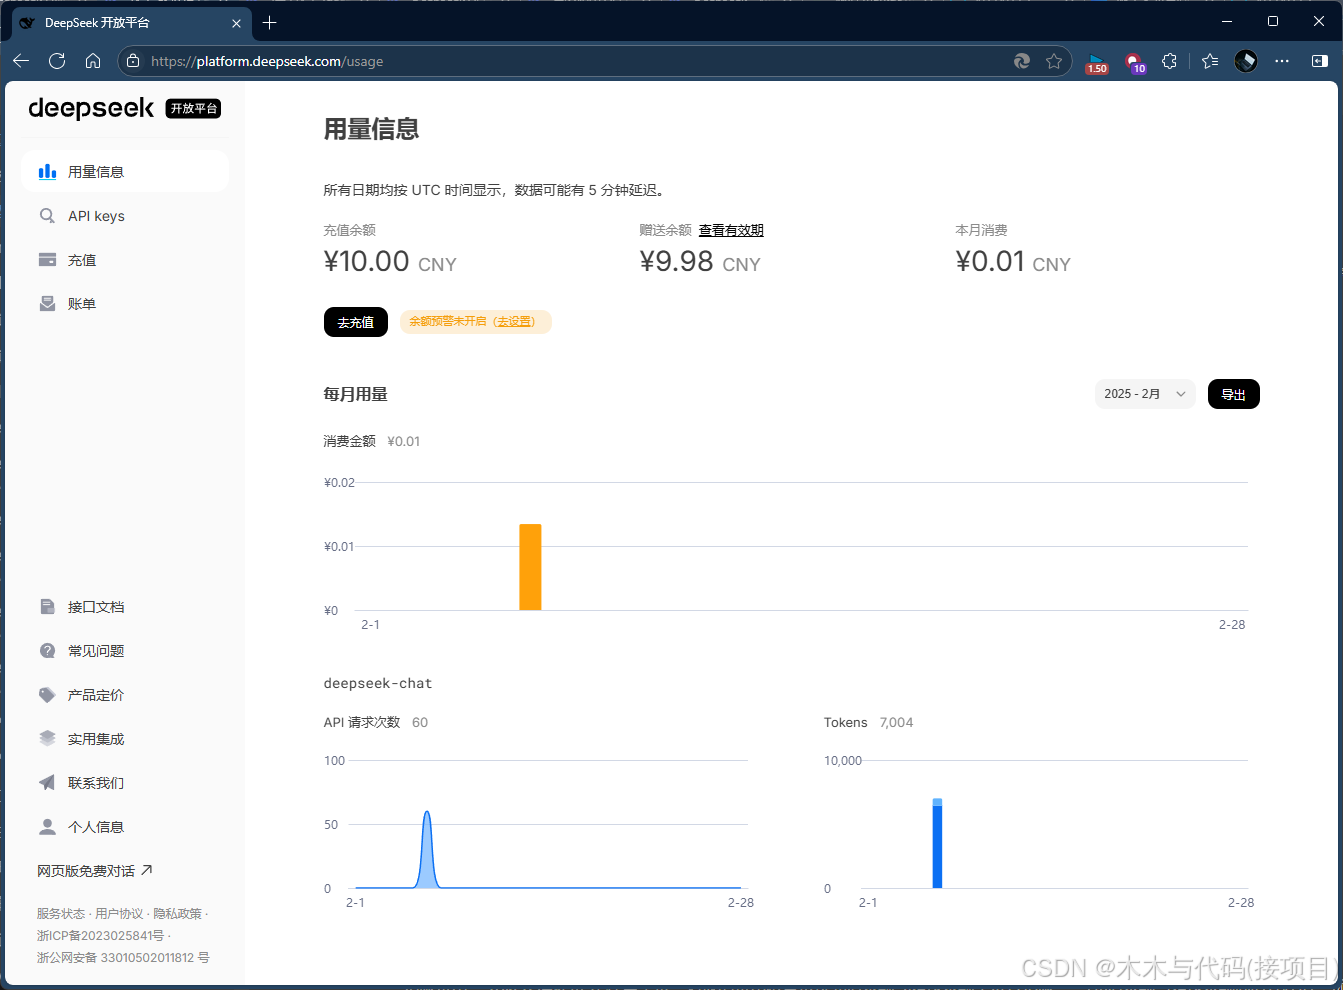Click the browser back arrow
Screen dimensions: 1343x990
[21, 61]
